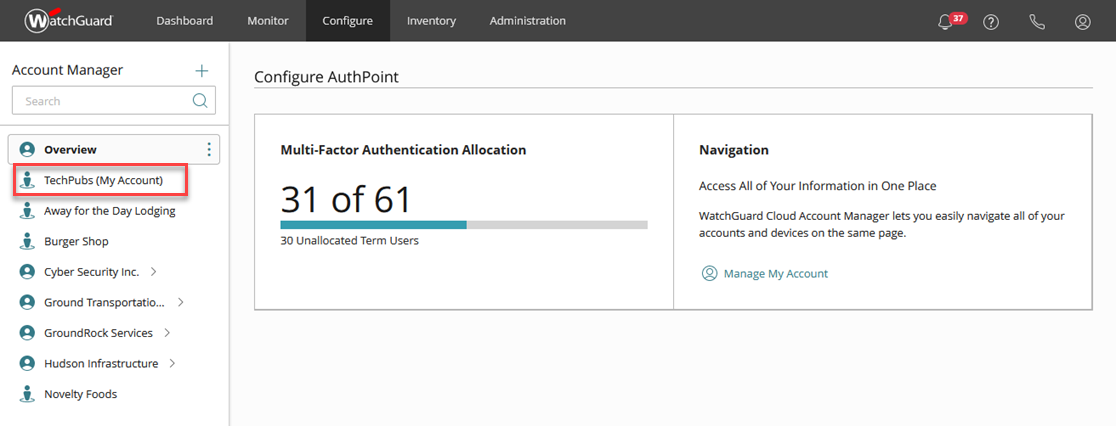Click the search magnifier icon

(200, 101)
